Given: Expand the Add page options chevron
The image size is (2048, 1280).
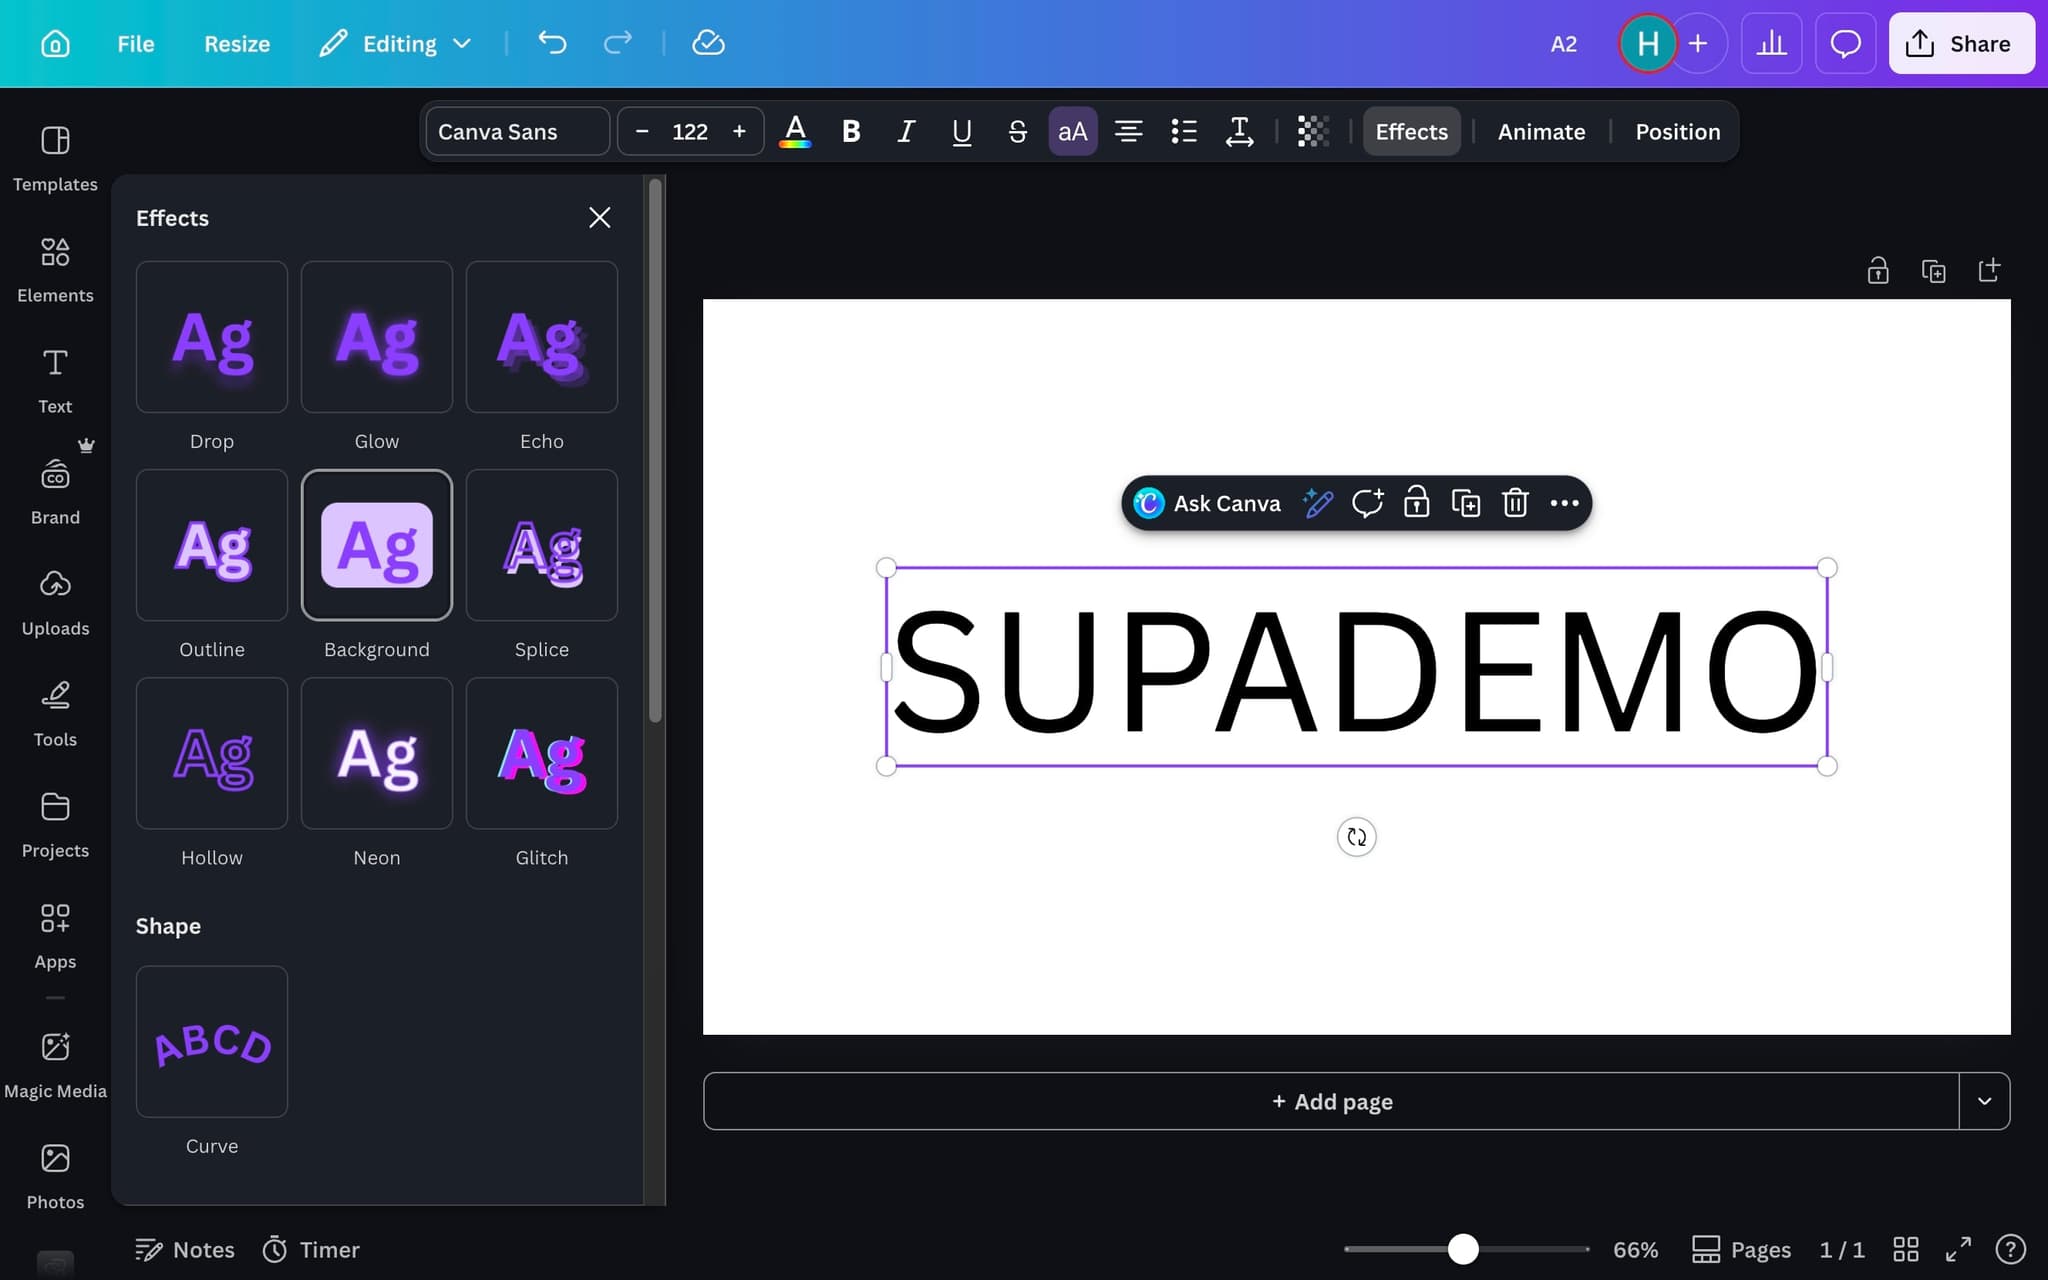Looking at the screenshot, I should coord(1984,1101).
